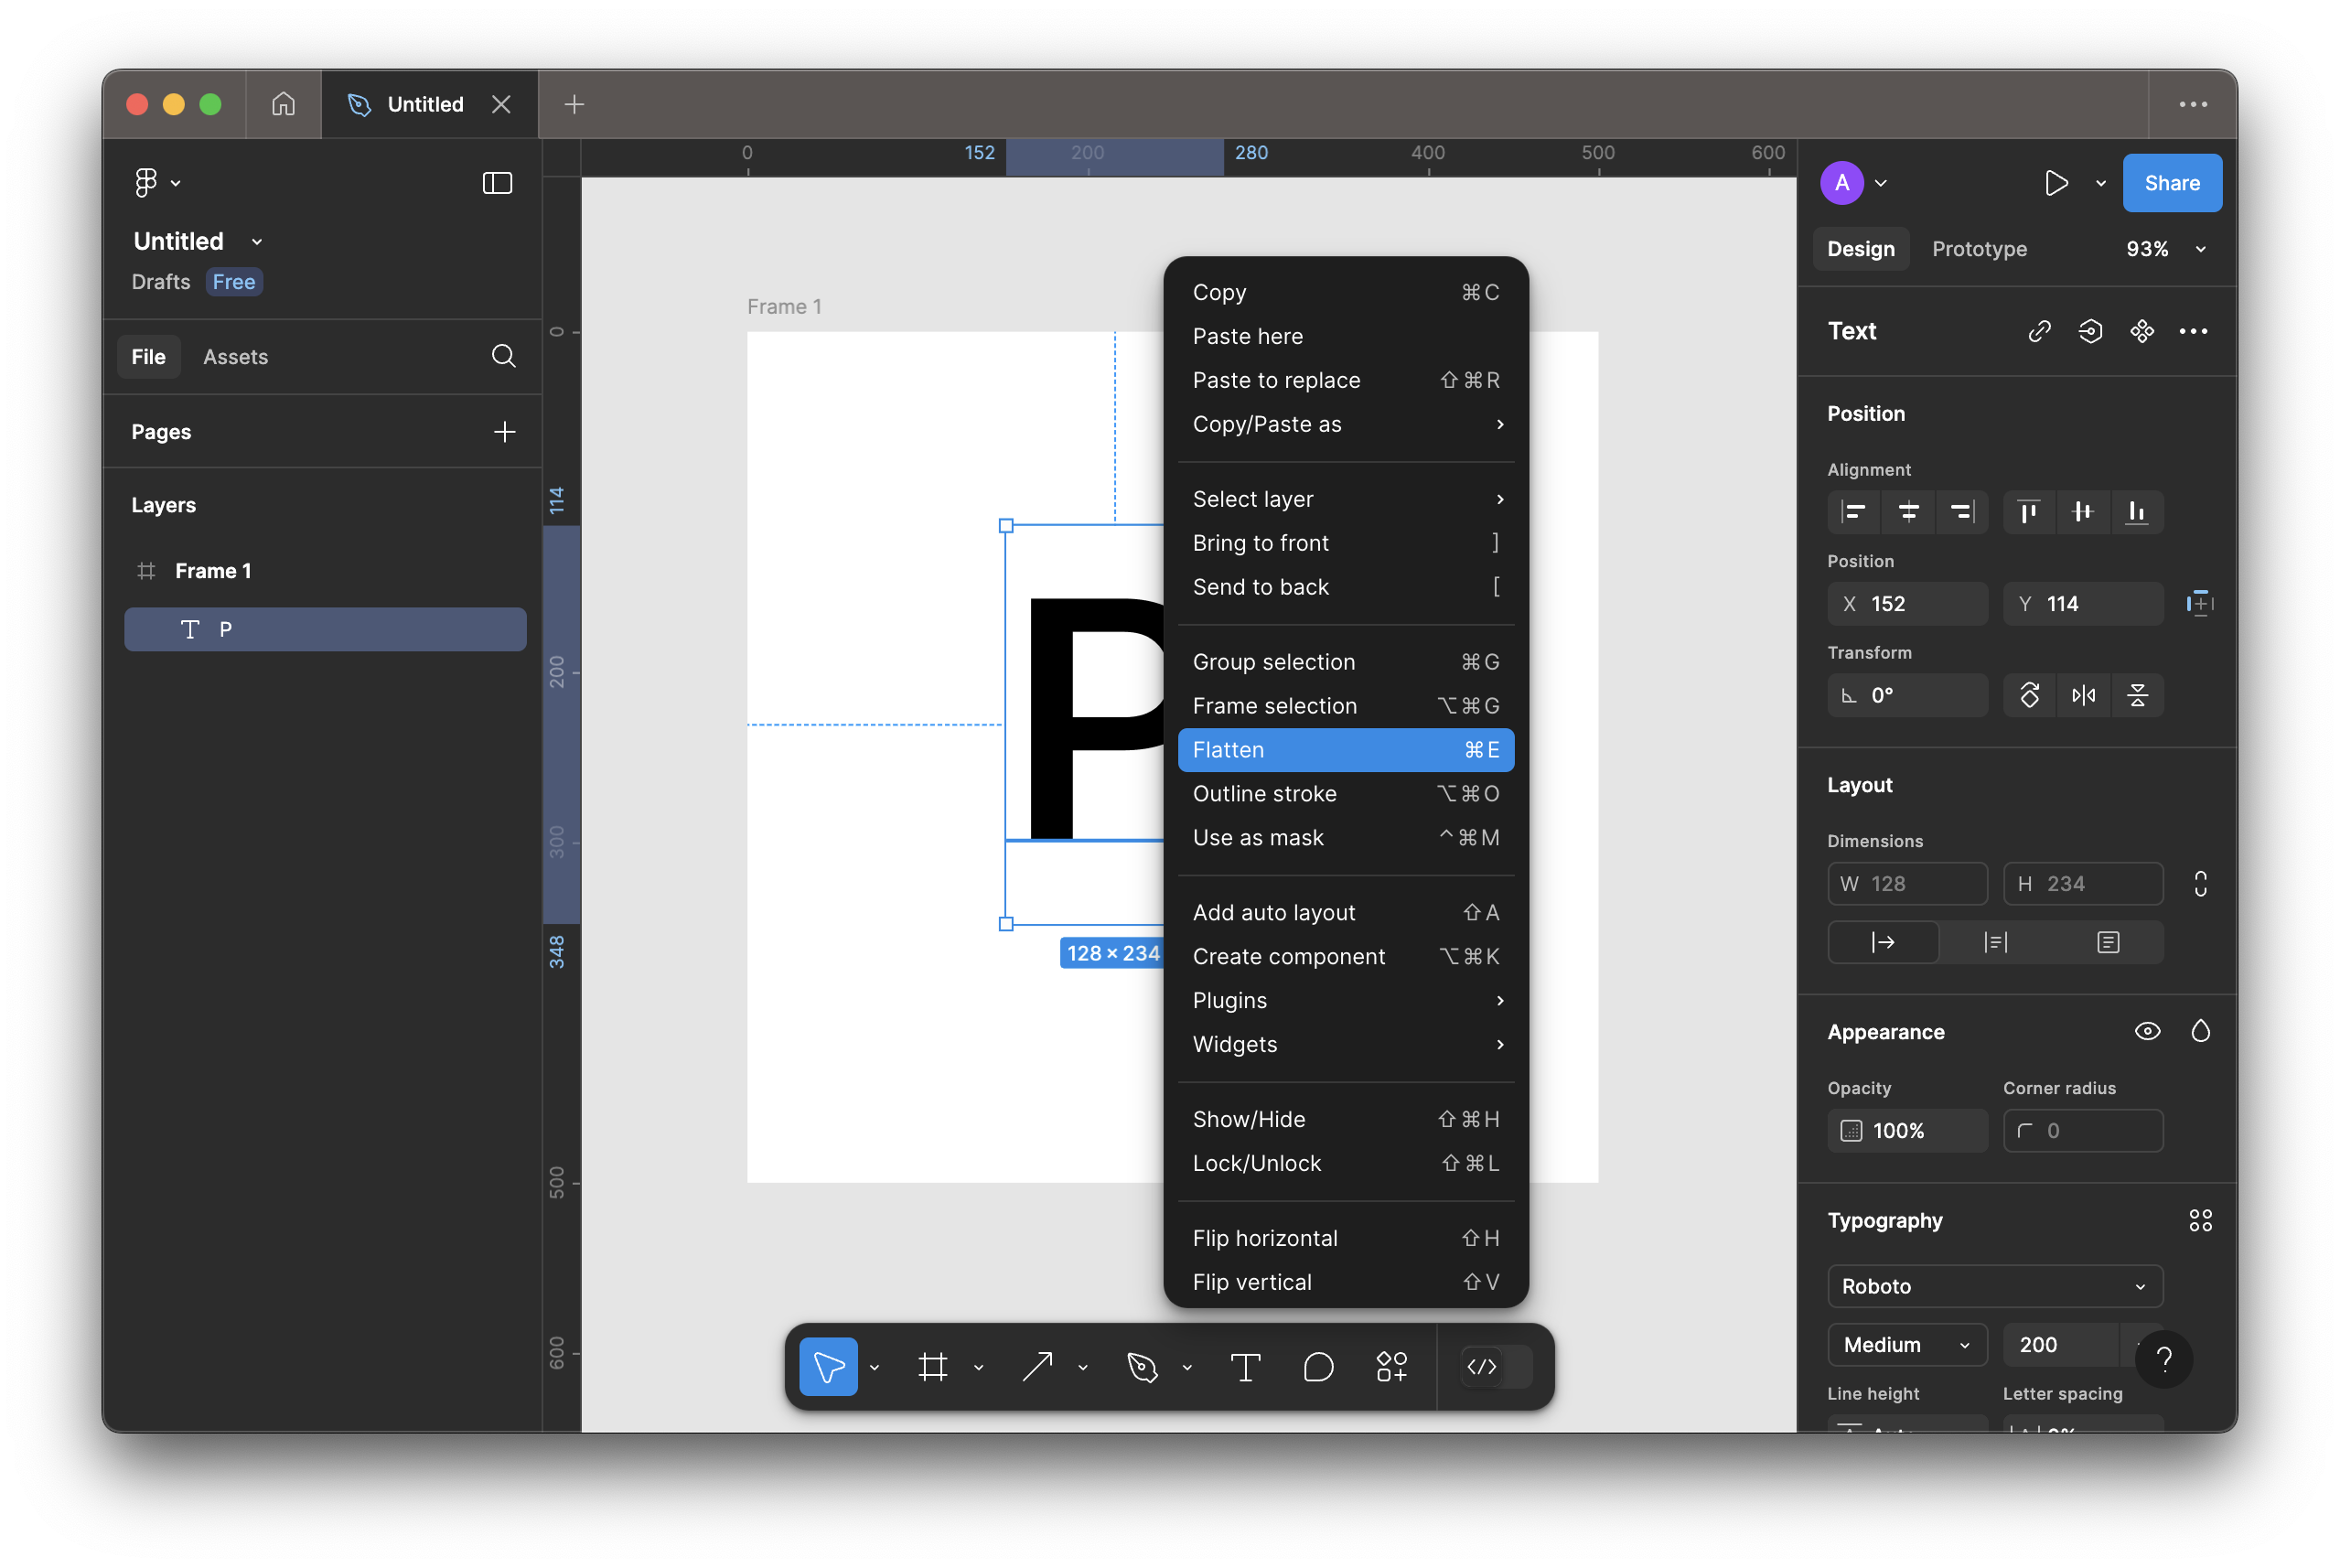This screenshot has width=2340, height=1568.
Task: Select the P text layer
Action: pyautogui.click(x=325, y=629)
